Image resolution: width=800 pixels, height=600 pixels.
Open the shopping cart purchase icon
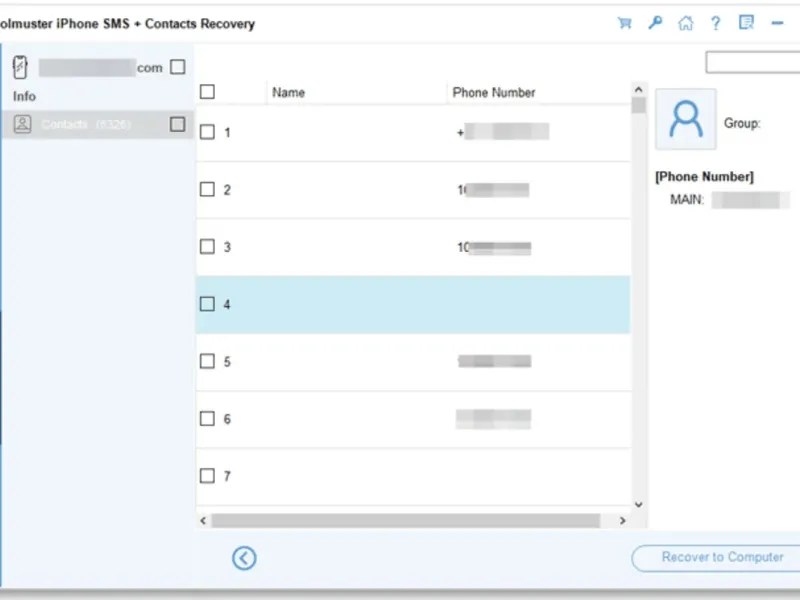click(x=624, y=23)
